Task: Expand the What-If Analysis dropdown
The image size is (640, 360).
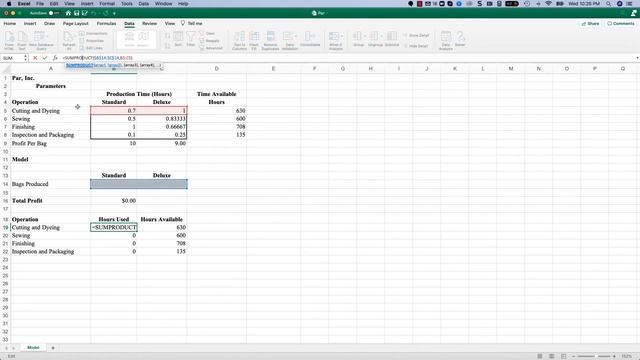Action: pos(342,36)
